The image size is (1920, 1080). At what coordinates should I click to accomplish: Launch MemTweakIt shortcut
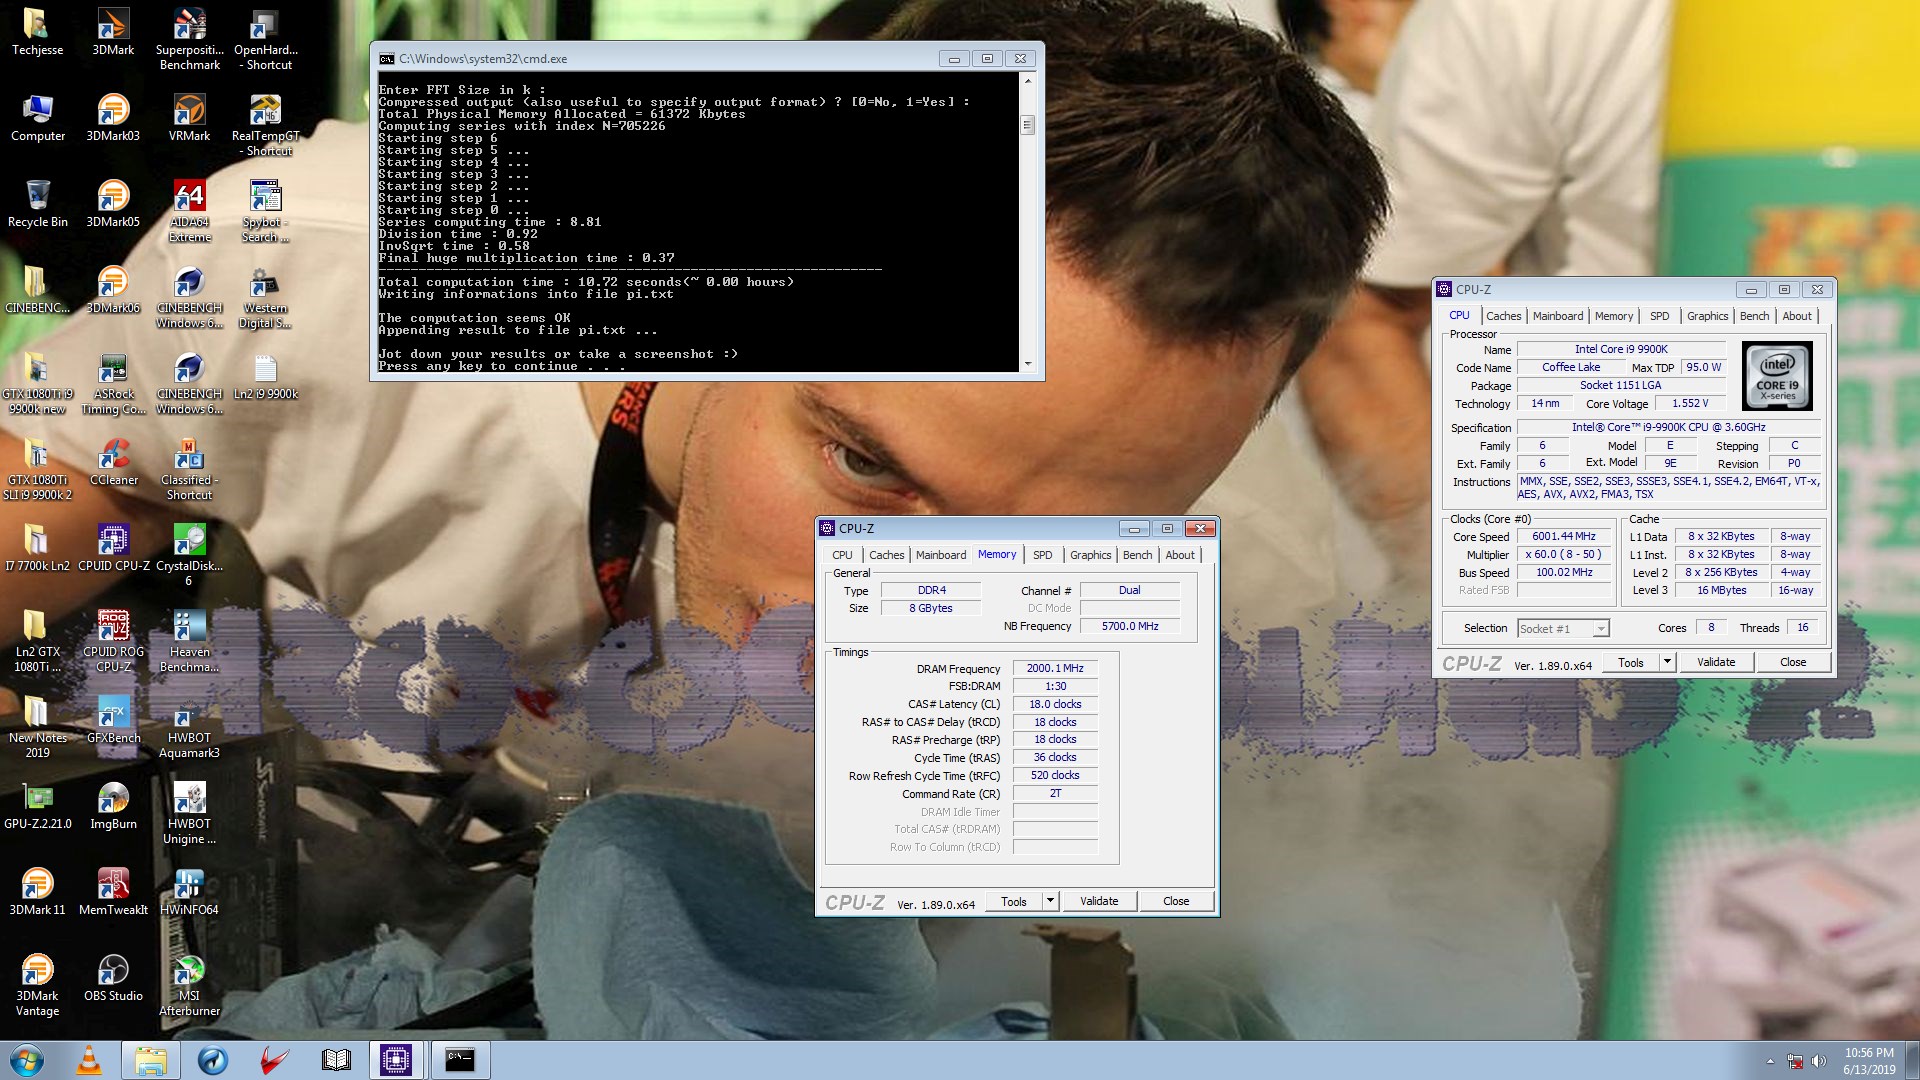pos(113,892)
